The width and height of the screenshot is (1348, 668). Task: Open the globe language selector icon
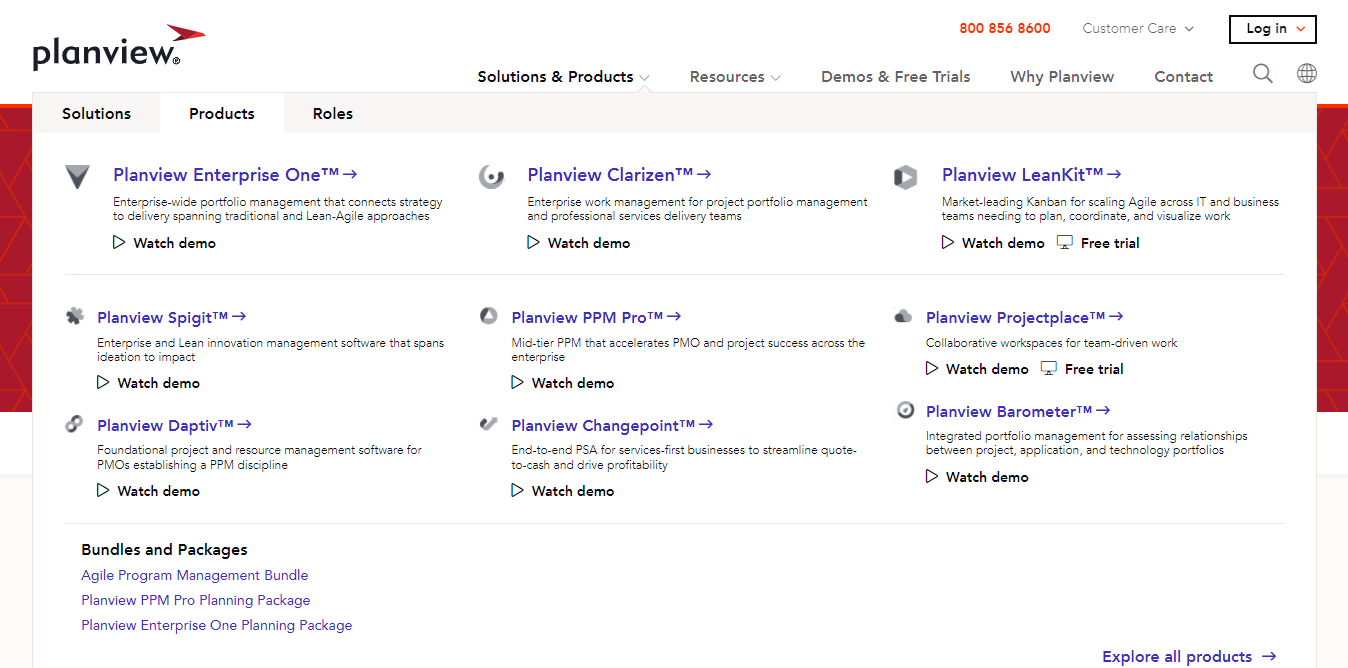click(x=1306, y=74)
